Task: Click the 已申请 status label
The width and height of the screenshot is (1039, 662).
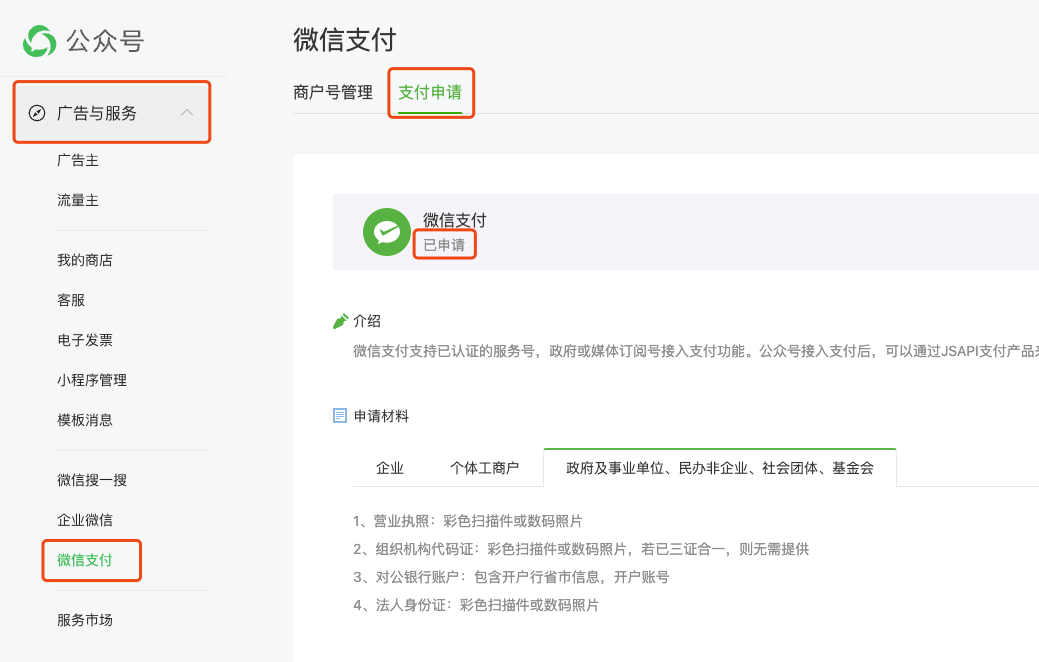Action: tap(444, 245)
